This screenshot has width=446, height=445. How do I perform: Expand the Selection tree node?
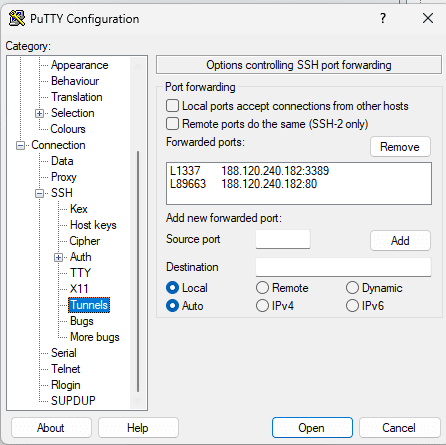39,114
